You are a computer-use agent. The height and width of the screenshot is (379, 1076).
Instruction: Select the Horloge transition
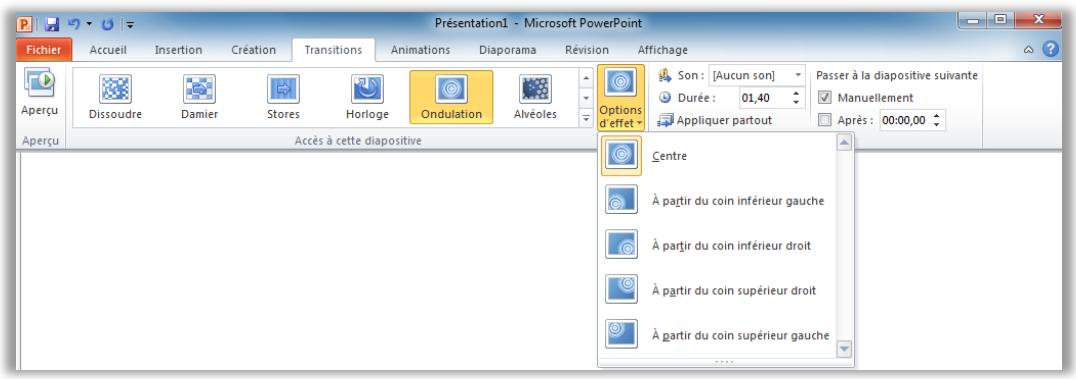(x=367, y=97)
